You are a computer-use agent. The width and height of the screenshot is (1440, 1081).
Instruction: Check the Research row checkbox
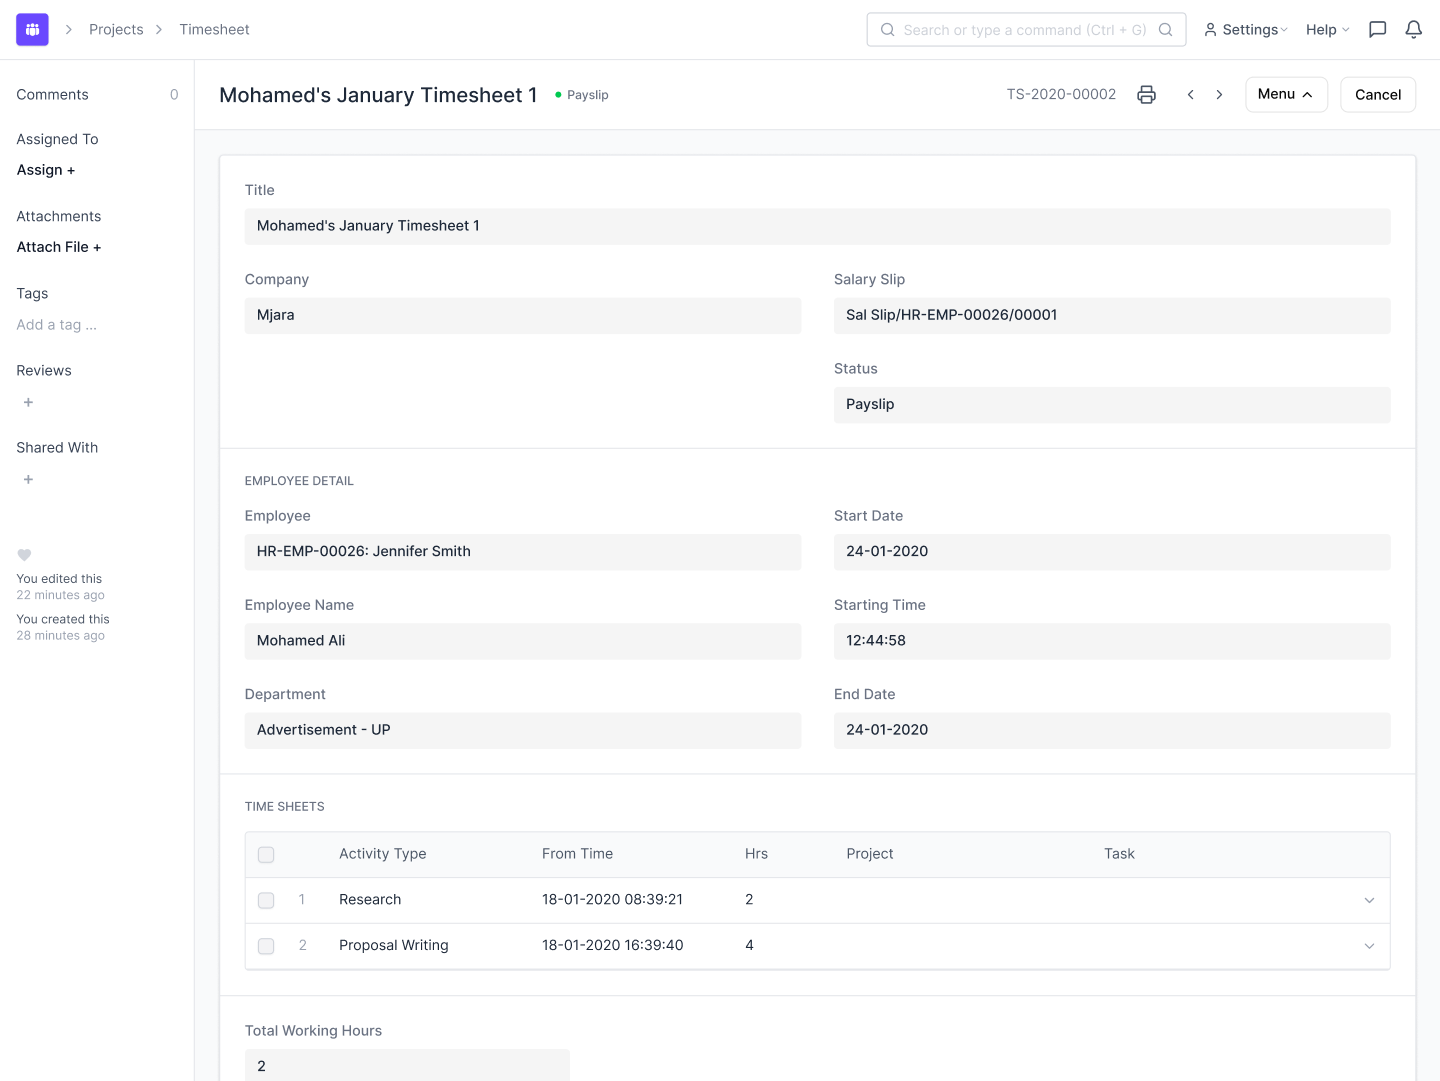(x=266, y=900)
